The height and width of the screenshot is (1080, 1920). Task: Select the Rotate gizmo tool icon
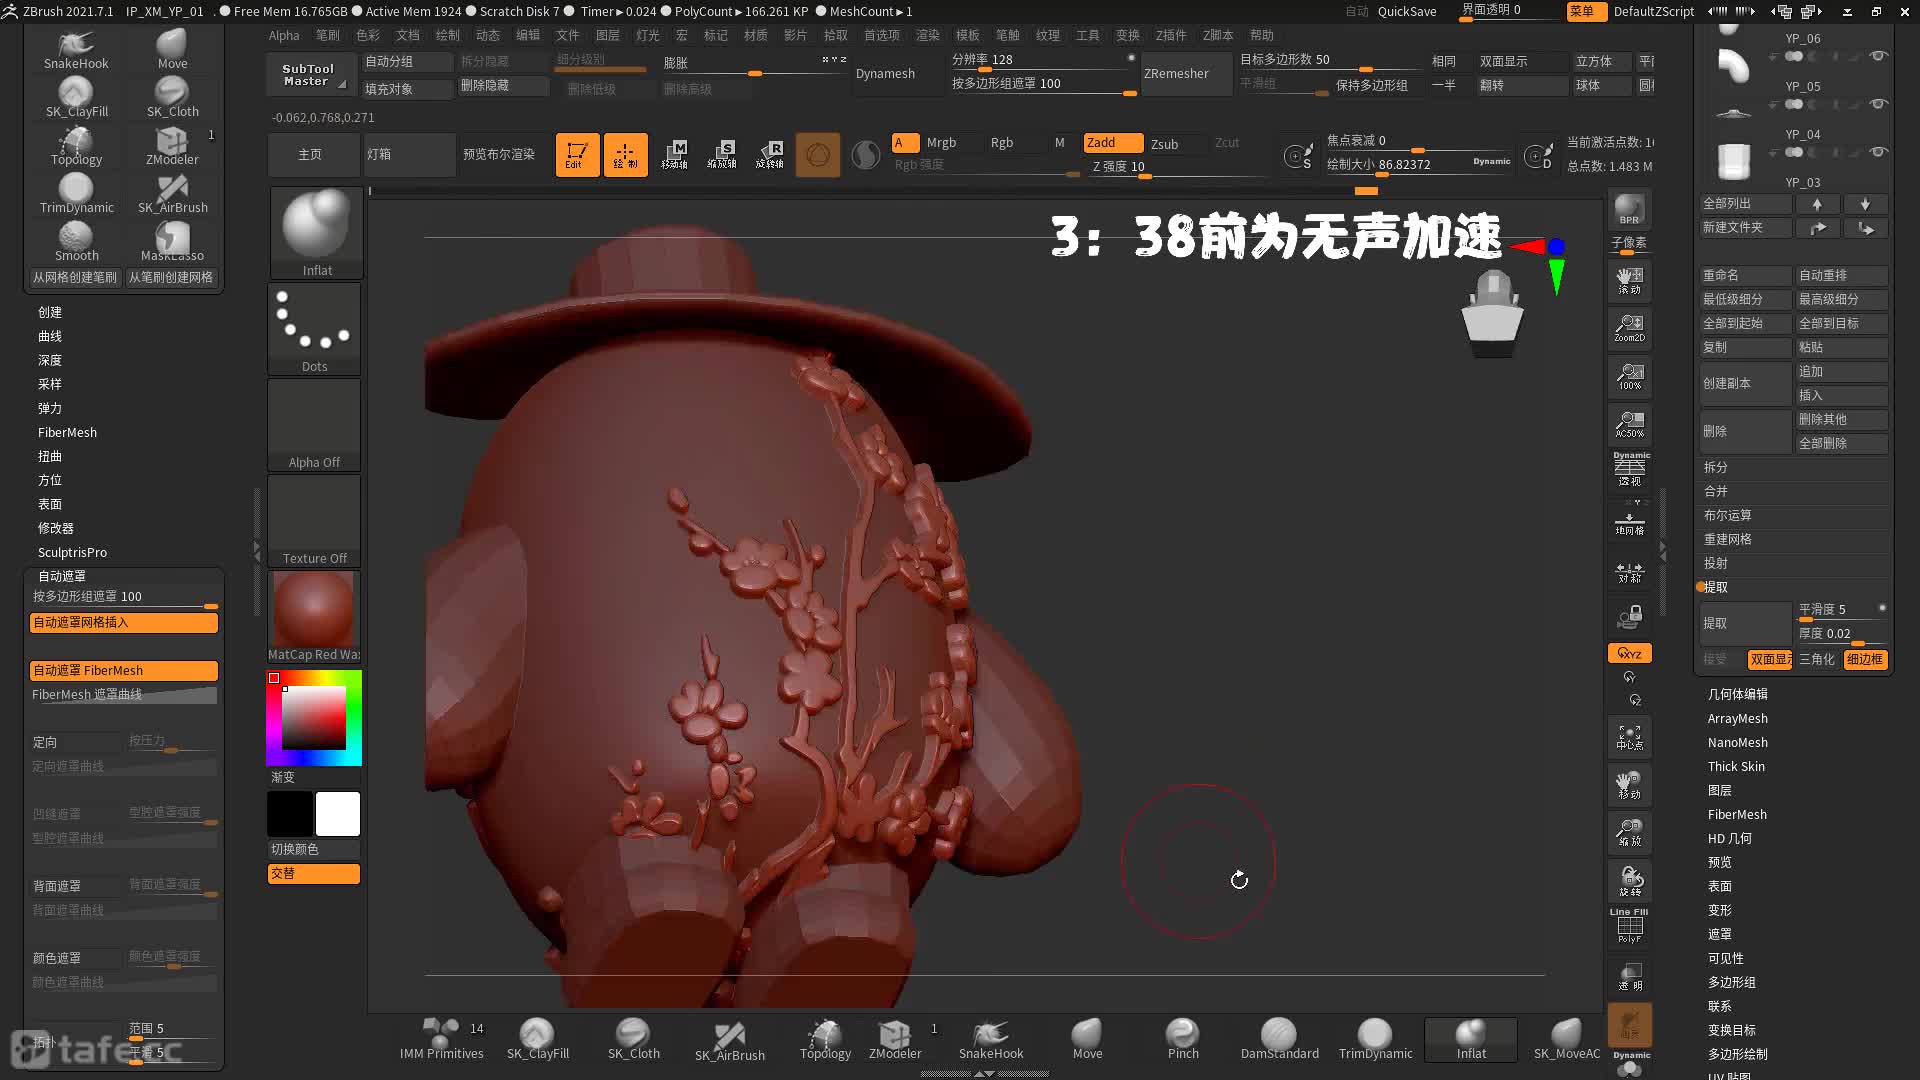tap(770, 155)
